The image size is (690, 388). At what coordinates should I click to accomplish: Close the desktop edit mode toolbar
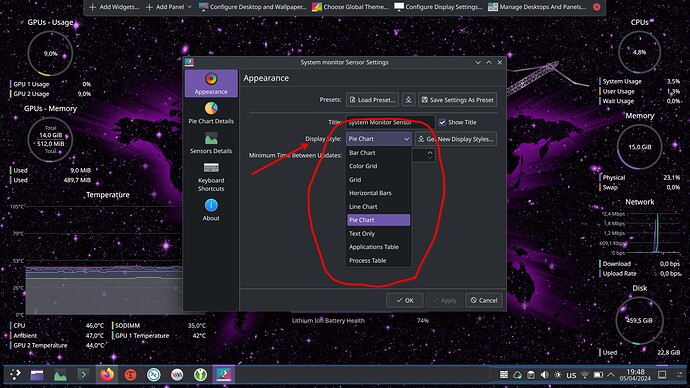click(596, 7)
